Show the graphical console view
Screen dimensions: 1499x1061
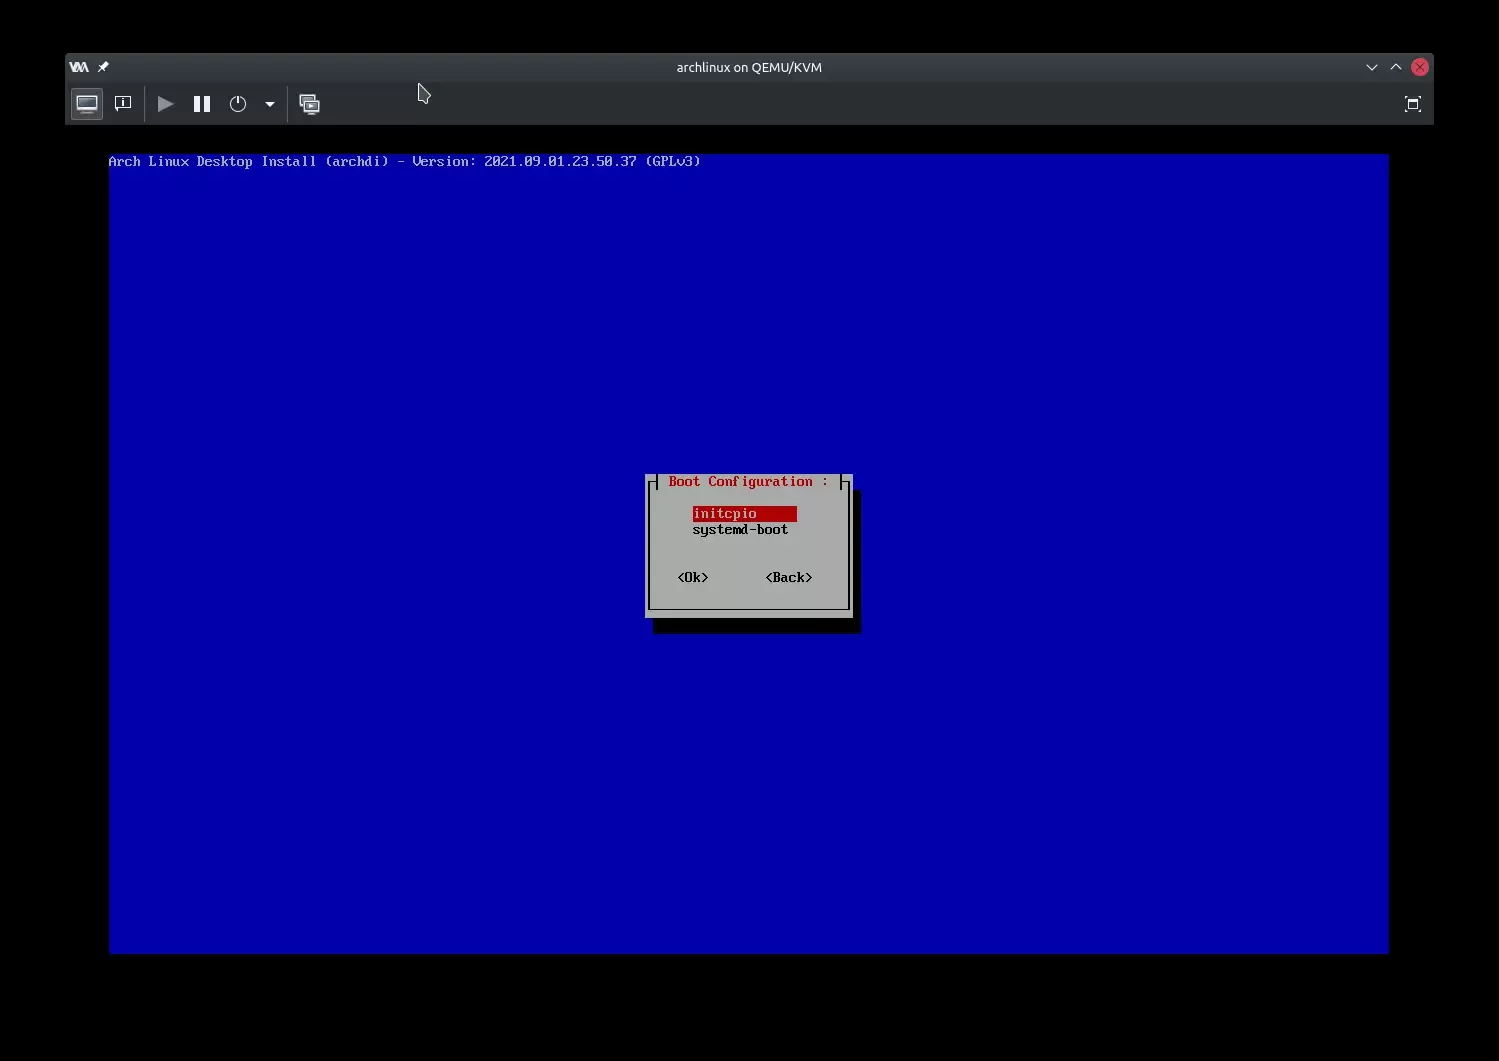[x=87, y=104]
